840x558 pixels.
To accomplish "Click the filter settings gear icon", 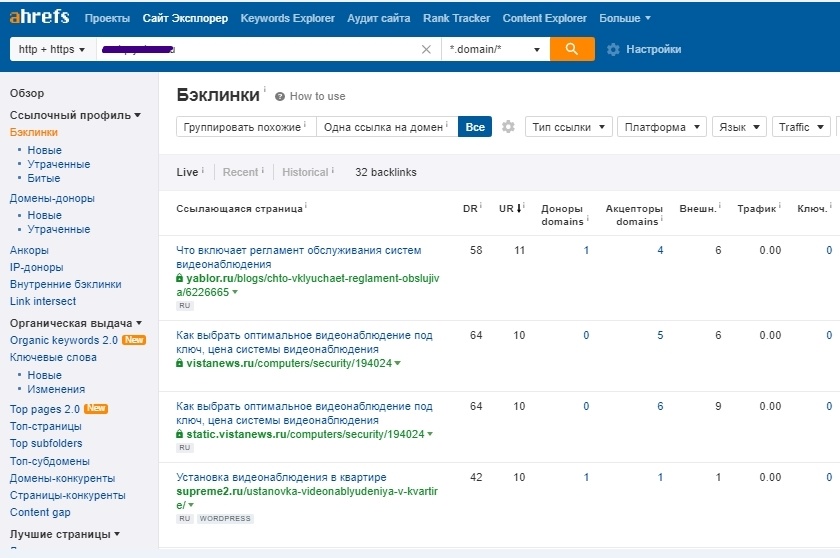I will 508,127.
